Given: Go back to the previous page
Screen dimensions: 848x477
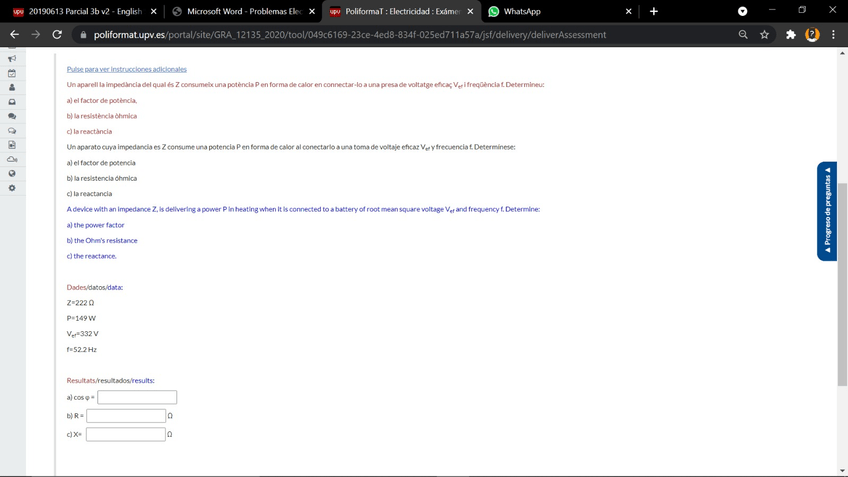Looking at the screenshot, I should click(14, 35).
